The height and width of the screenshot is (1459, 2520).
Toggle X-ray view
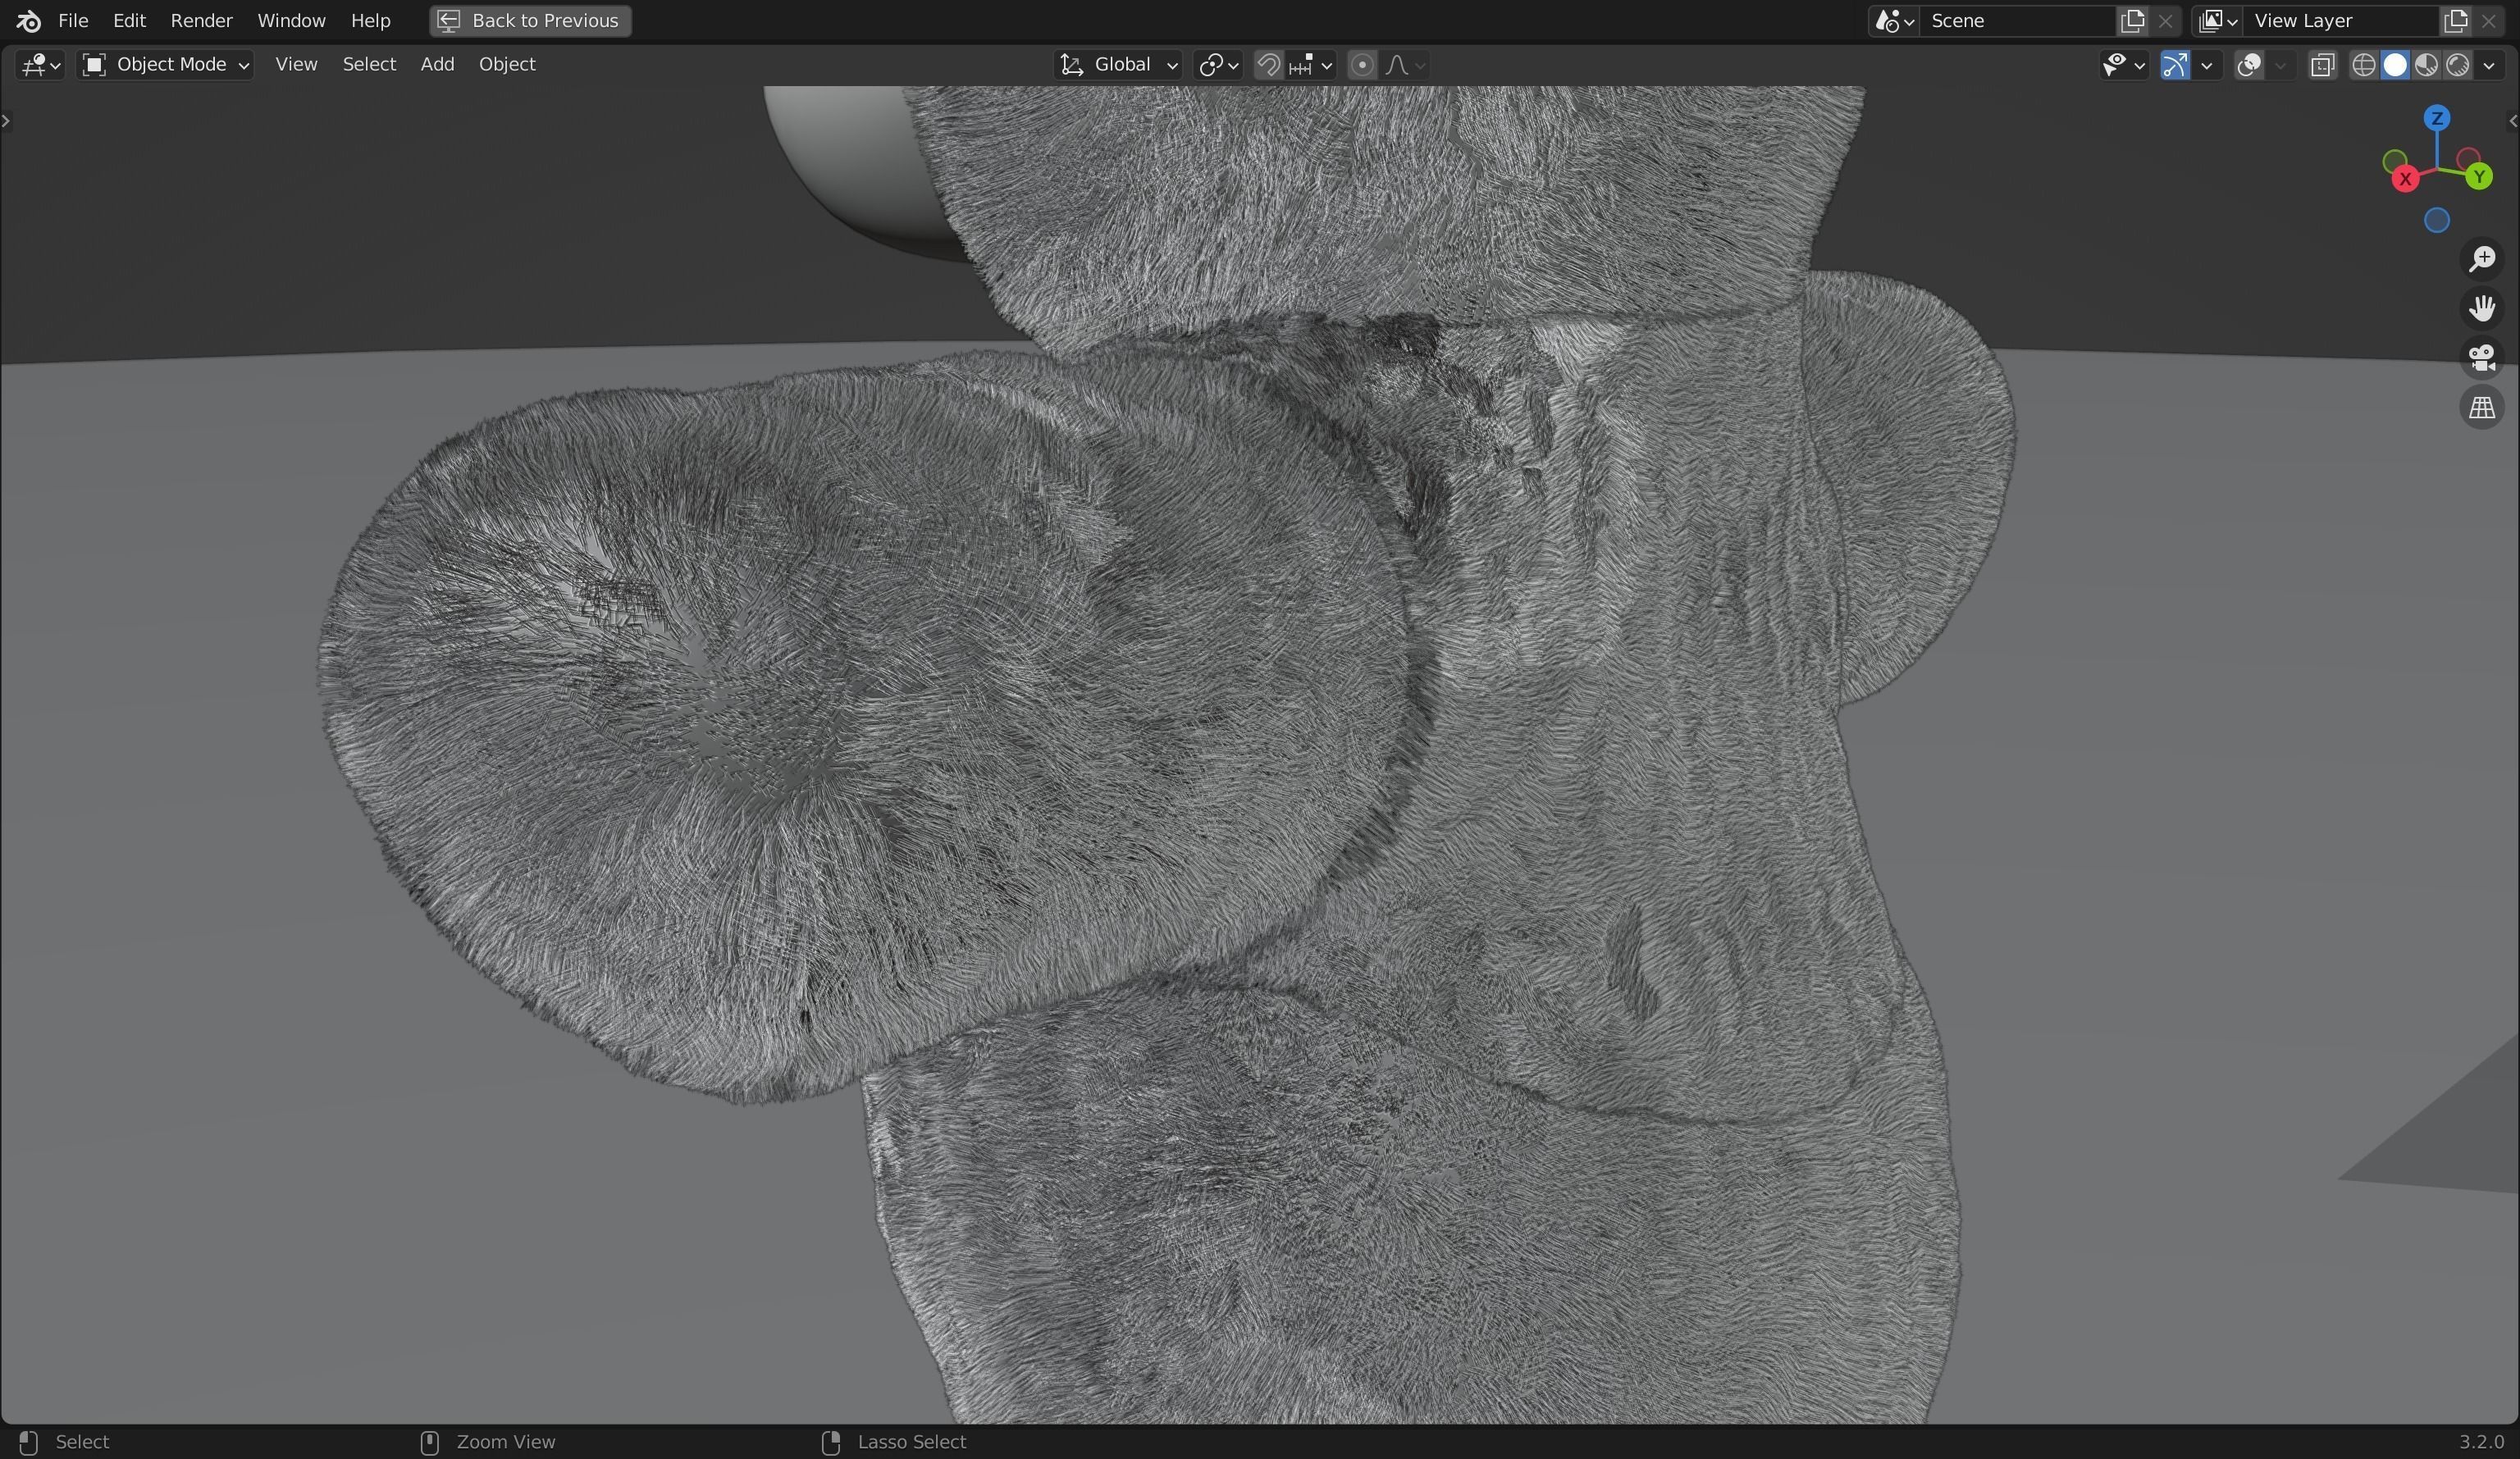[x=2322, y=65]
